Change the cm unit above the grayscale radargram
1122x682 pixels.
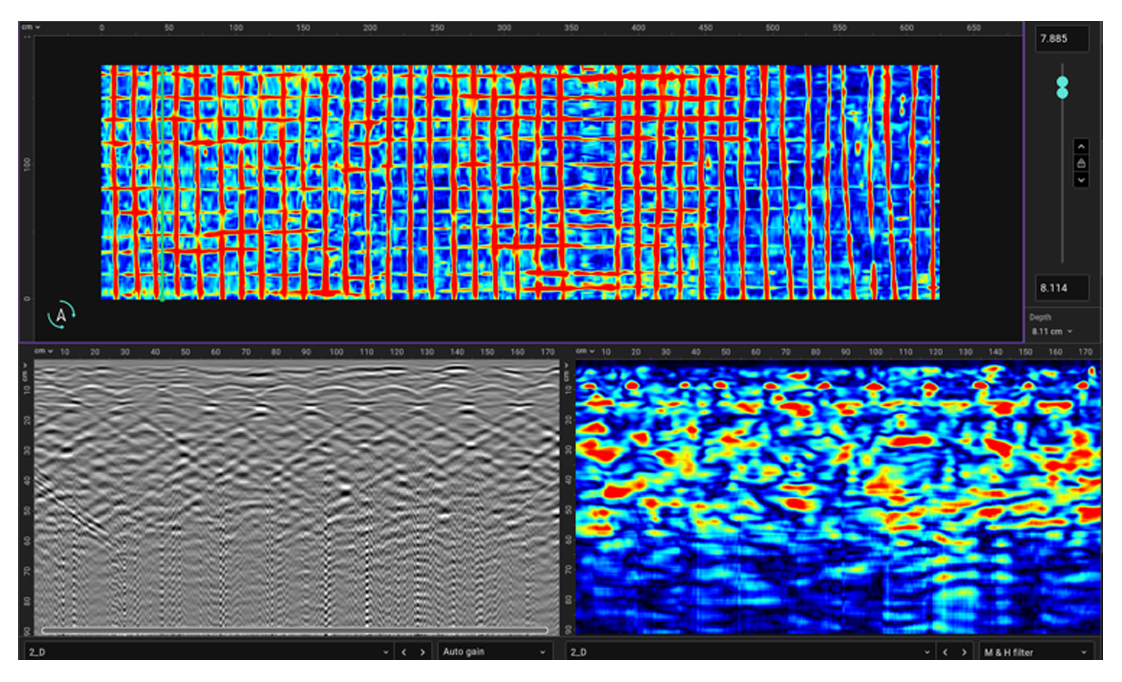tap(43, 351)
